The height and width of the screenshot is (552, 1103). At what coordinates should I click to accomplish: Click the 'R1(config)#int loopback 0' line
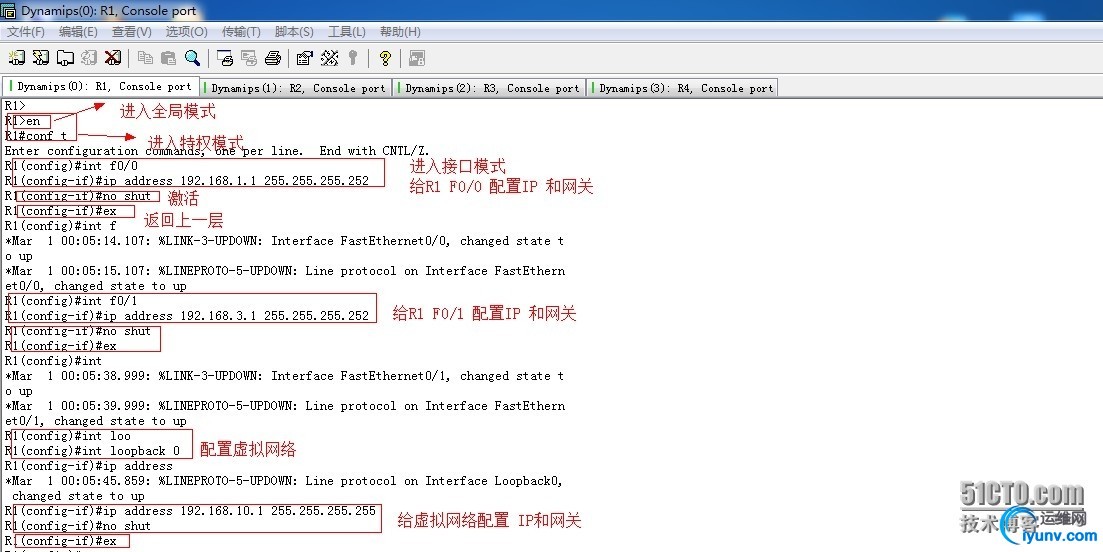92,451
